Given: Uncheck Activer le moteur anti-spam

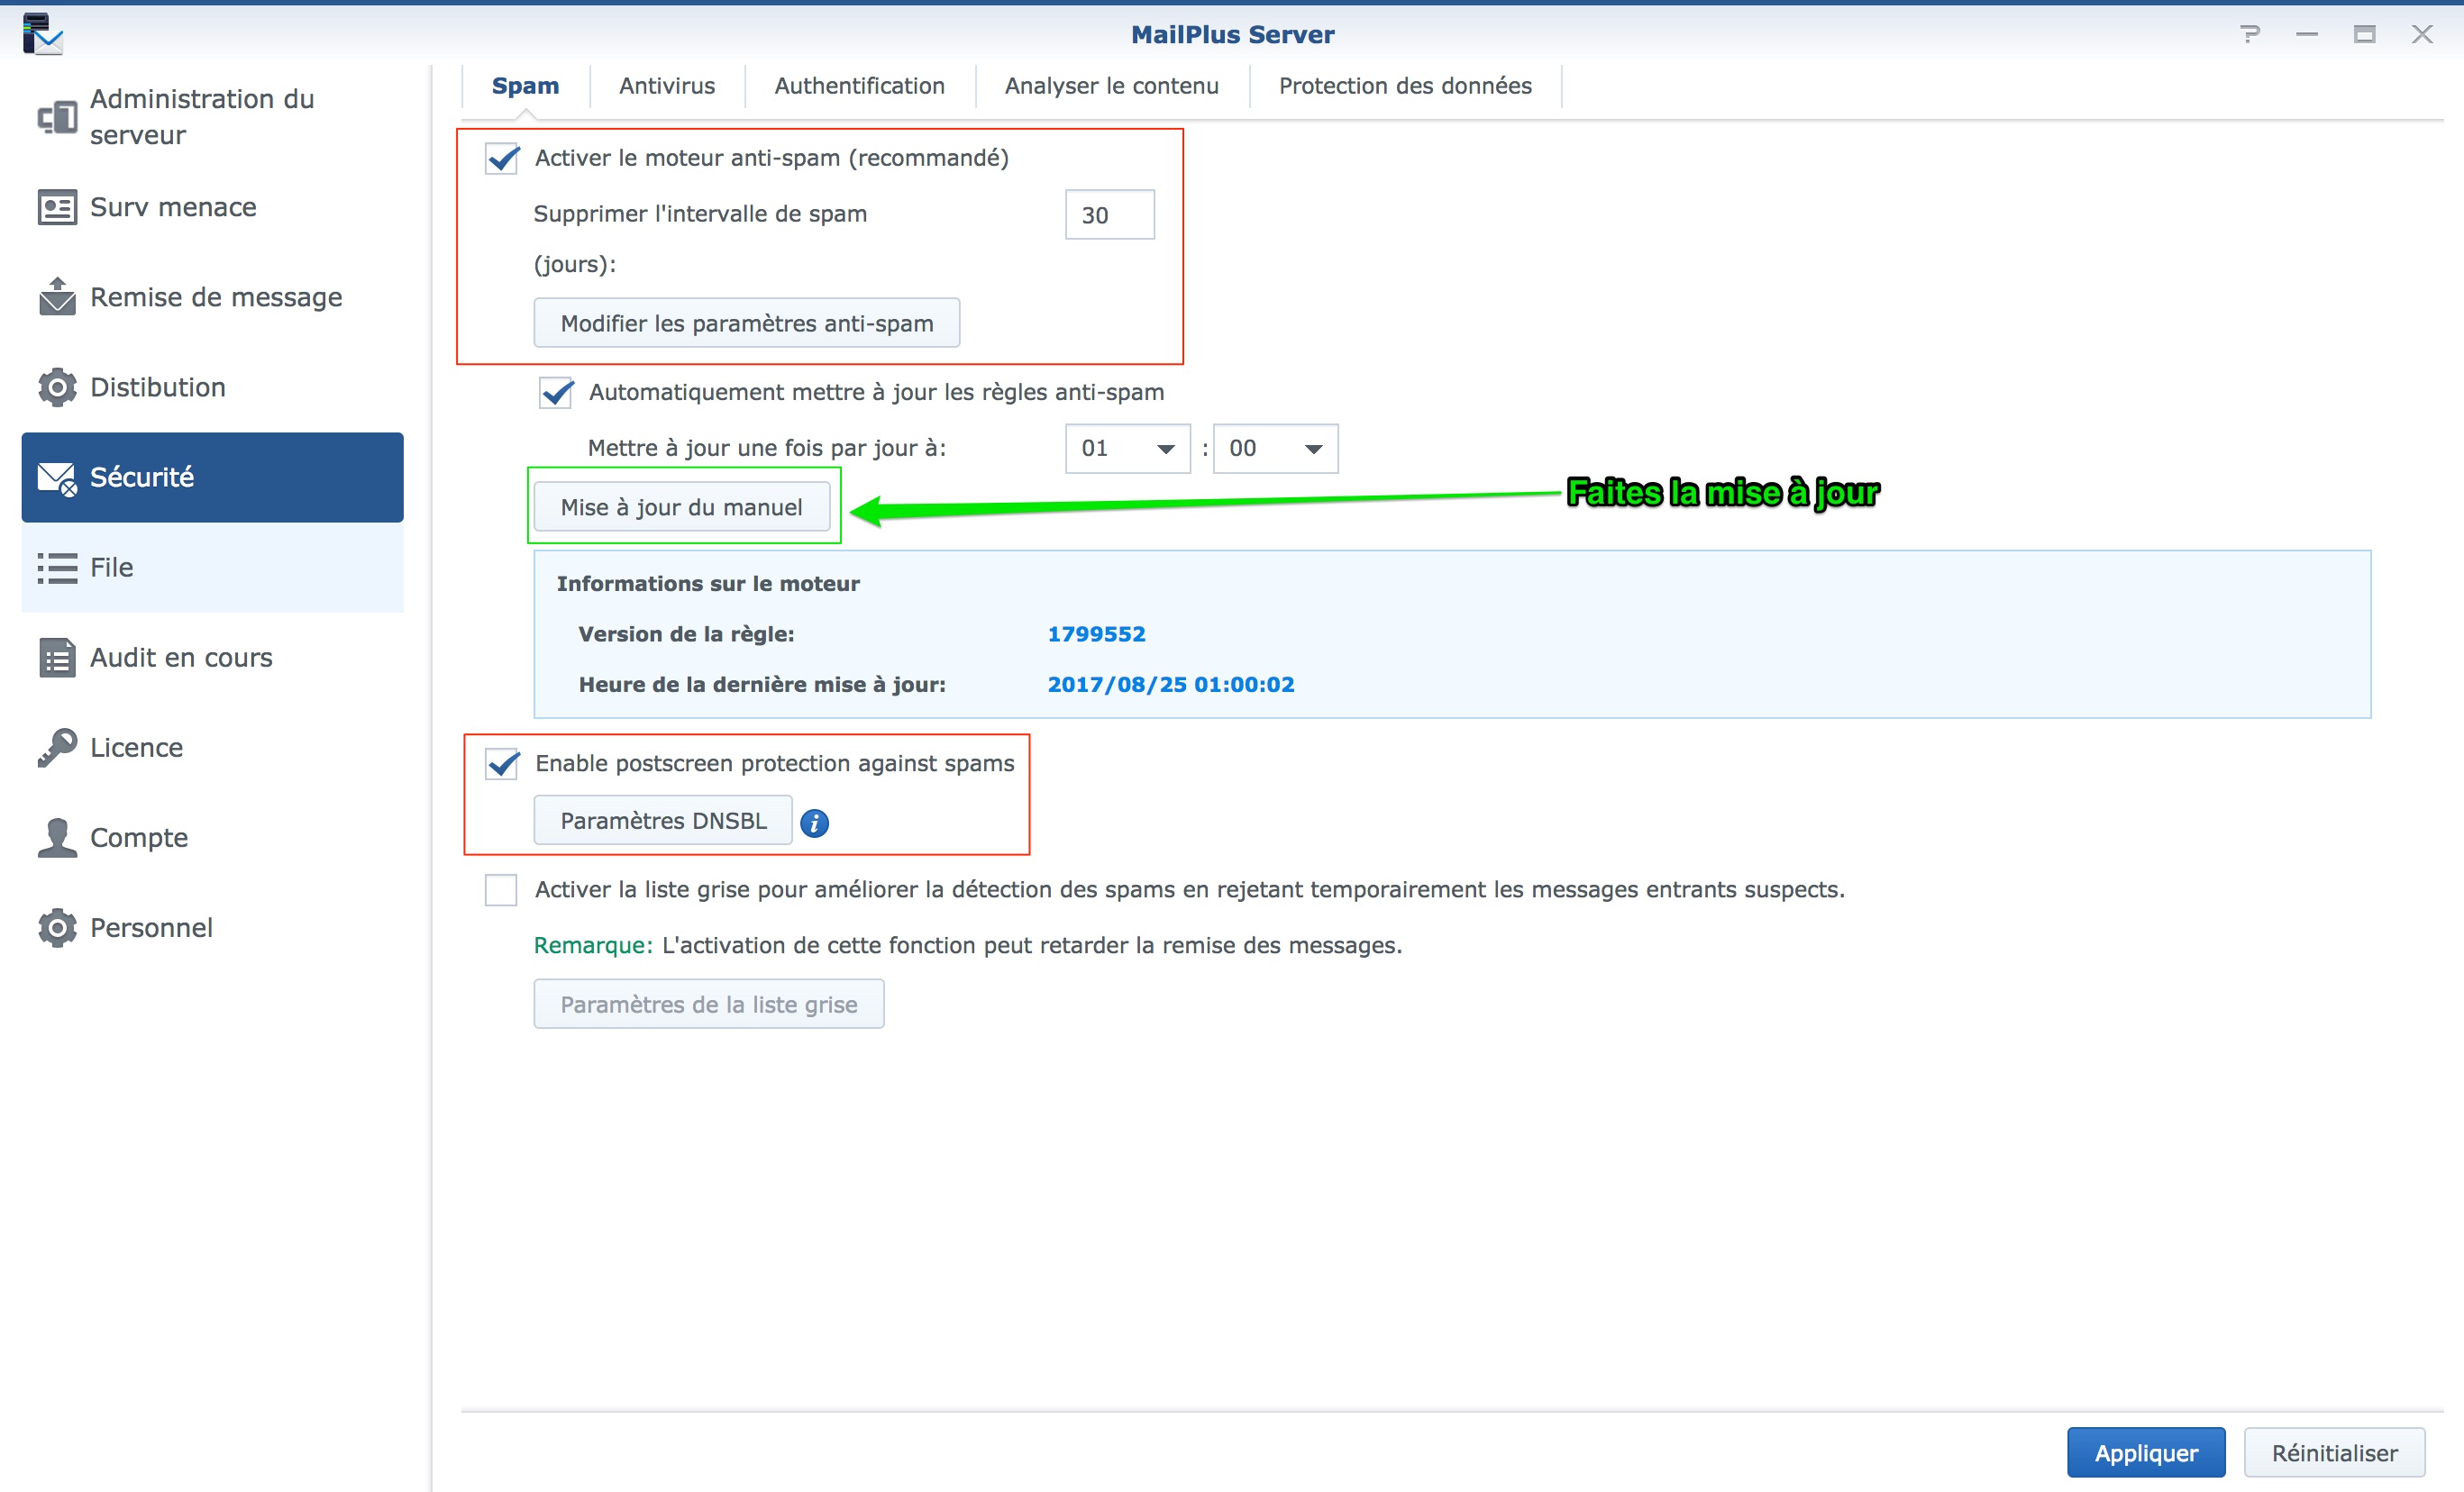Looking at the screenshot, I should (x=502, y=158).
